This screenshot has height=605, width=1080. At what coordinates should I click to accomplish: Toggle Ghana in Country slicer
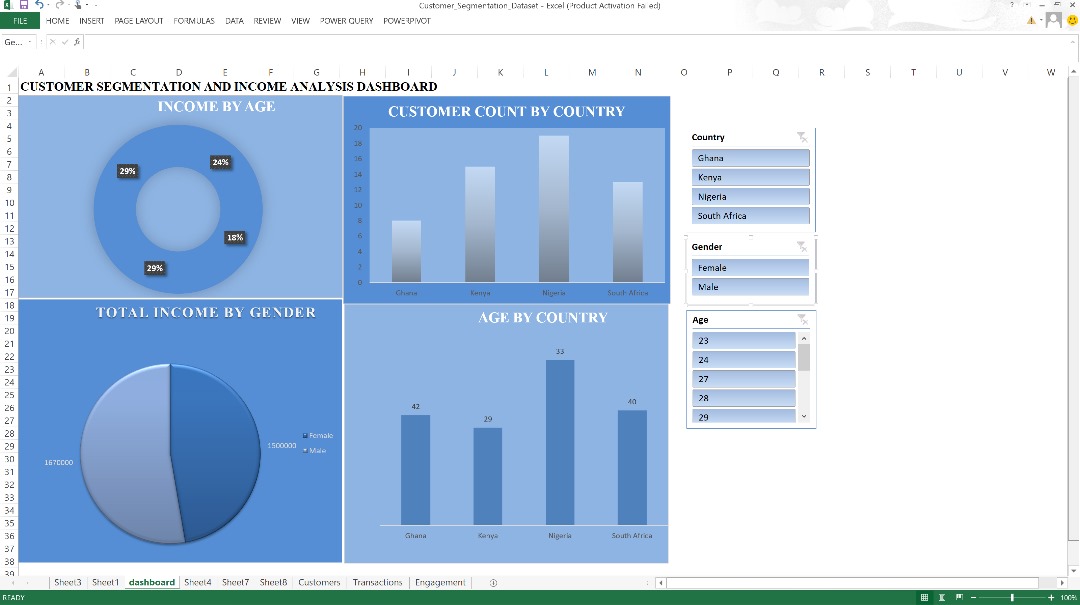(x=750, y=158)
